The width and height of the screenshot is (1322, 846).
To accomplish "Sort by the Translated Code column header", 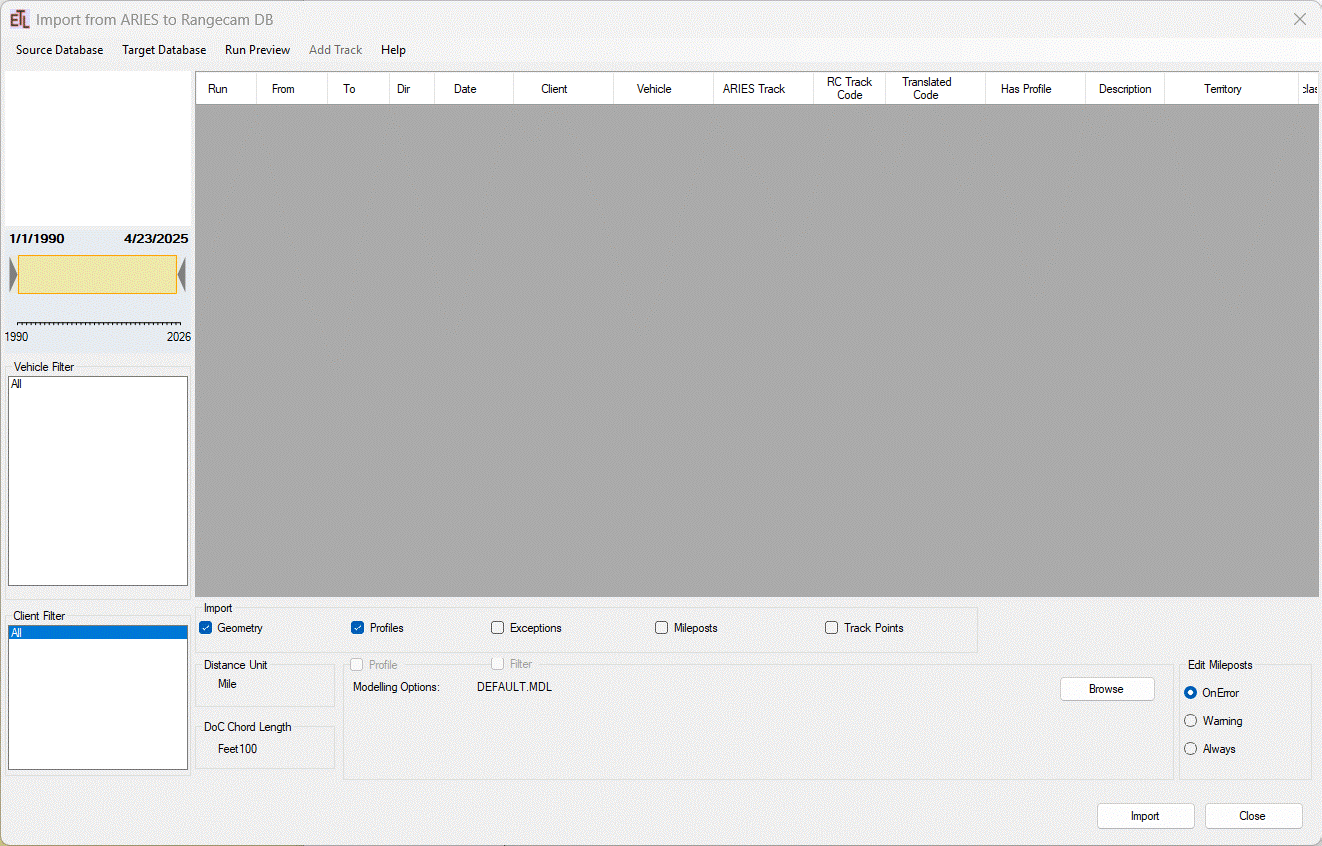I will click(935, 89).
